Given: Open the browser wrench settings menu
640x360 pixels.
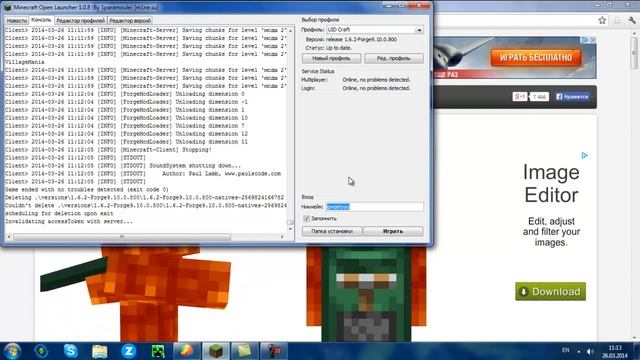Looking at the screenshot, I should pos(632,20).
